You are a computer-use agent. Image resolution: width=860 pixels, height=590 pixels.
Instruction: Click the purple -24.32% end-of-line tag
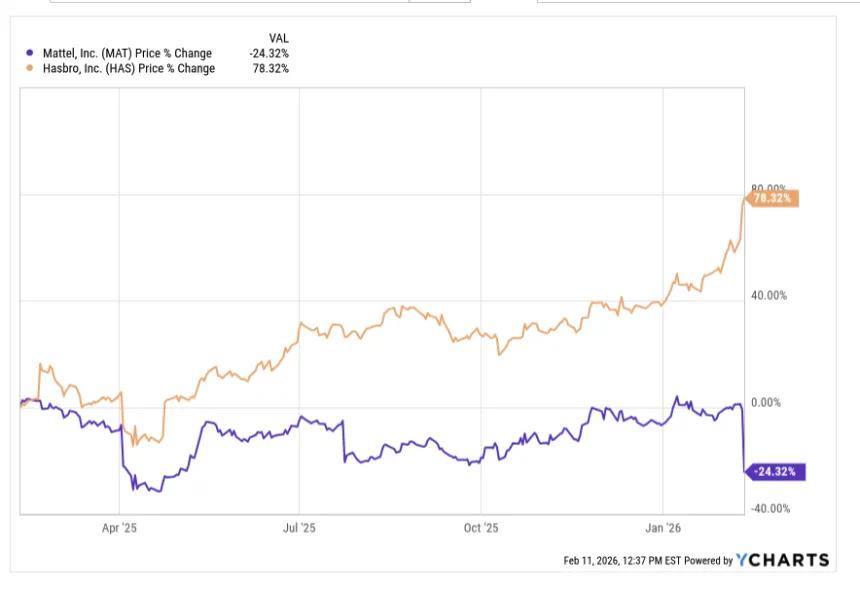click(774, 472)
